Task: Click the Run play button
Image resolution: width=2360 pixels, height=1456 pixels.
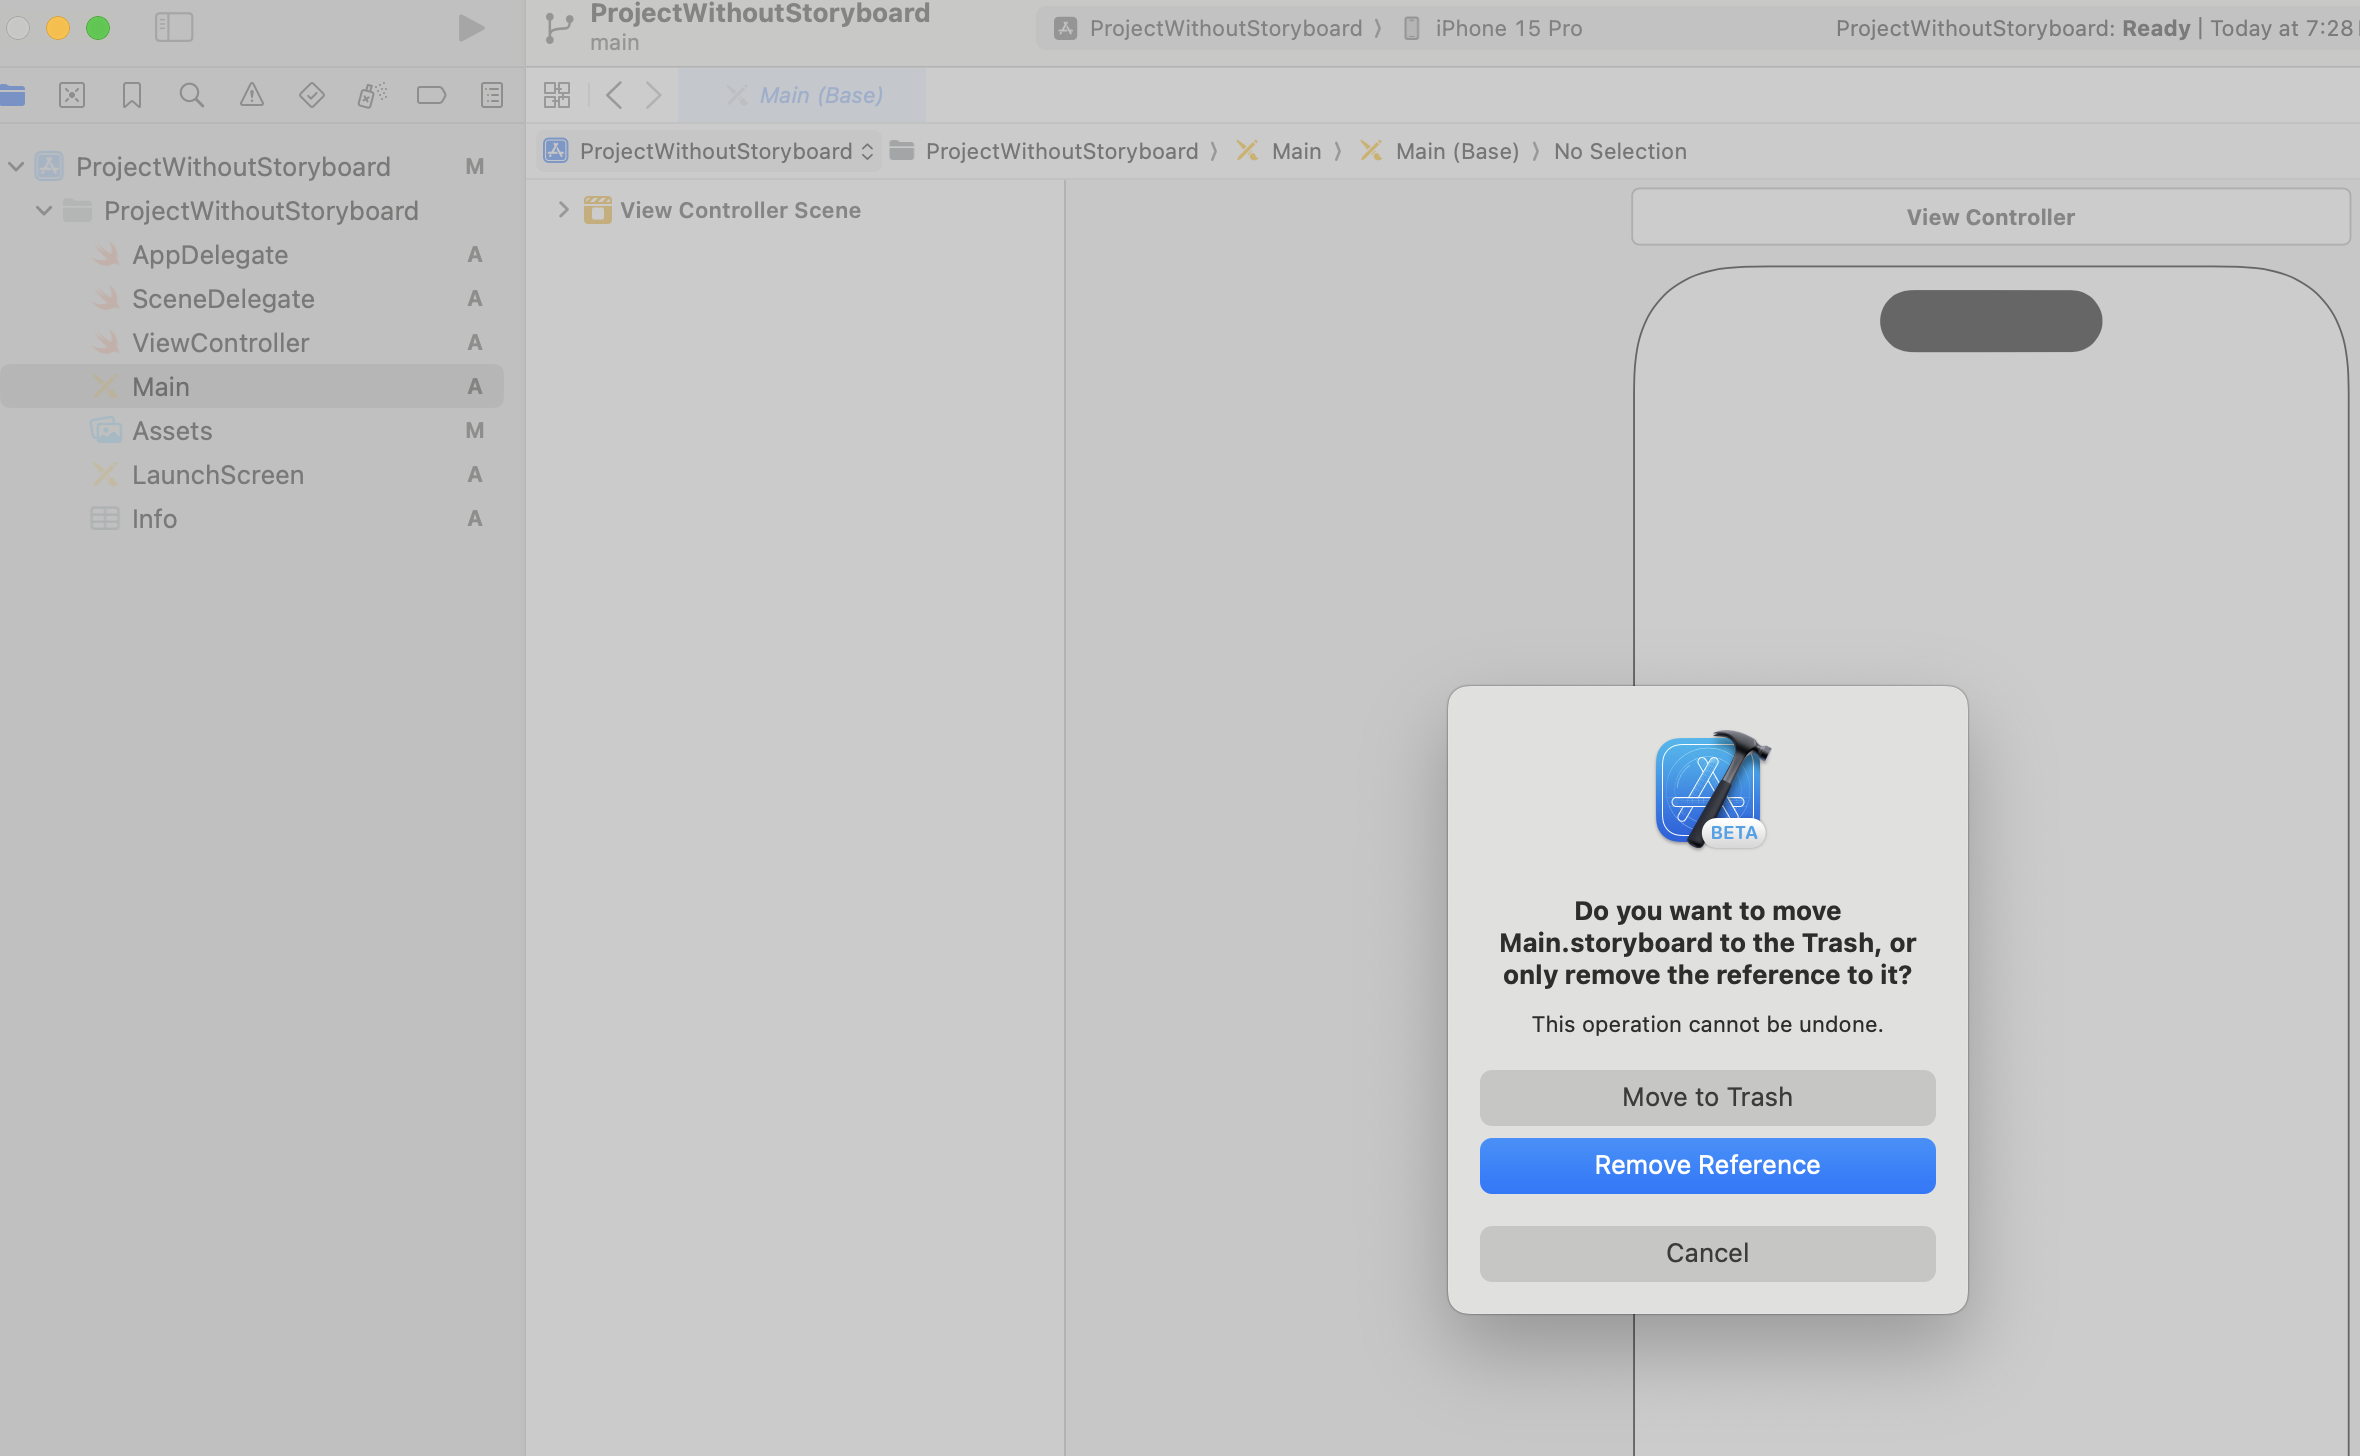Action: [x=471, y=27]
